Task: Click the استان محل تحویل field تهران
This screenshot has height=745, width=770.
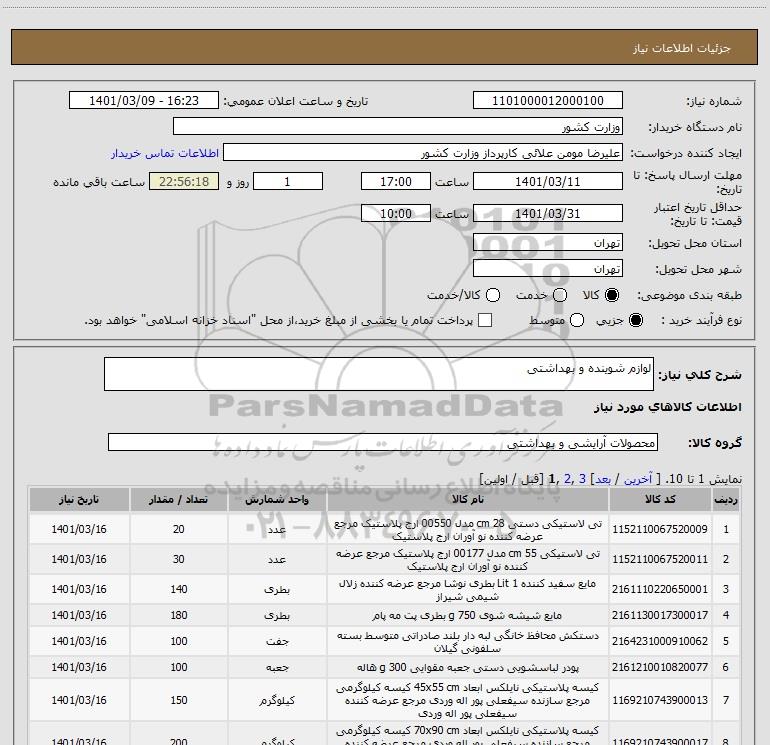Action: point(548,242)
